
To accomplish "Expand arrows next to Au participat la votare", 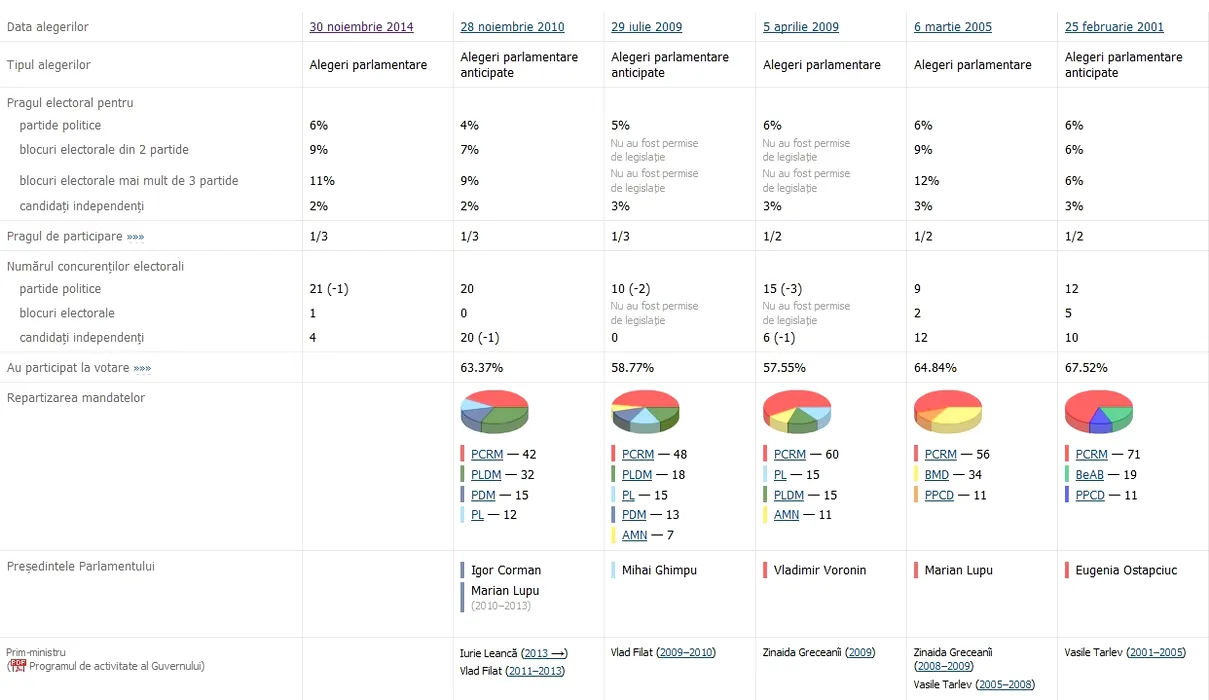I will (x=141, y=368).
